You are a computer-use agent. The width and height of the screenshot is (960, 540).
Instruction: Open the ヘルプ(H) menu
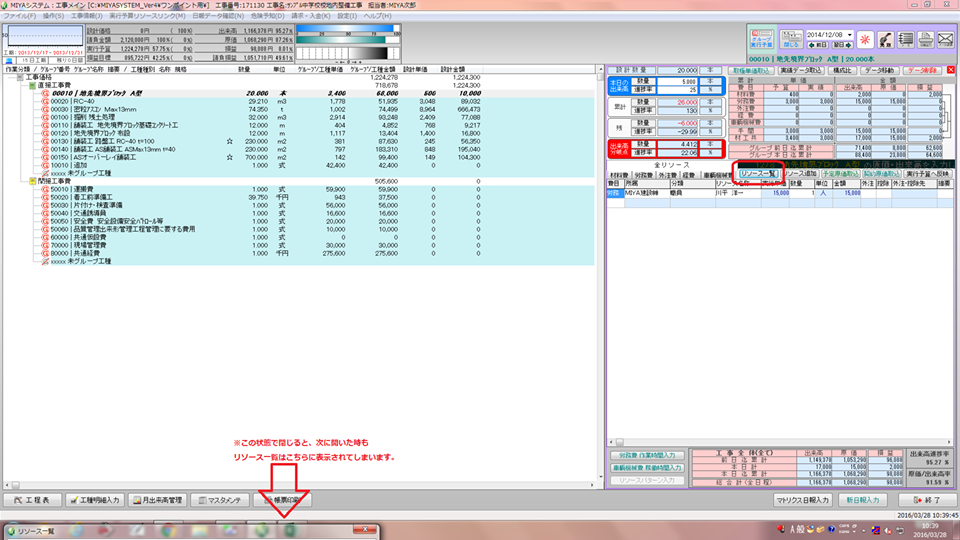(378, 16)
